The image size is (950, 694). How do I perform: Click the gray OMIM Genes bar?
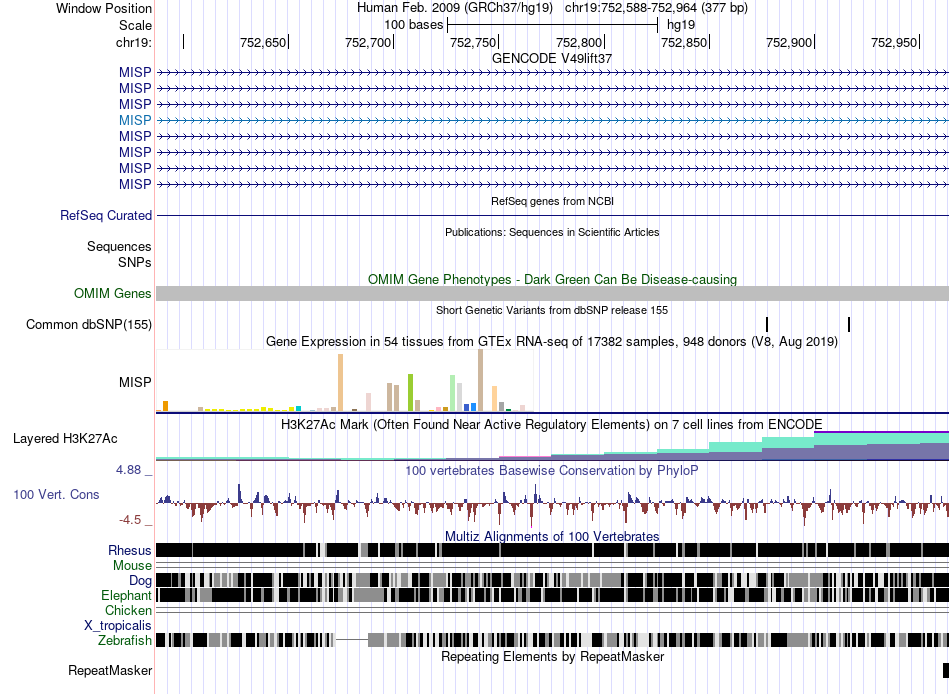(x=553, y=293)
